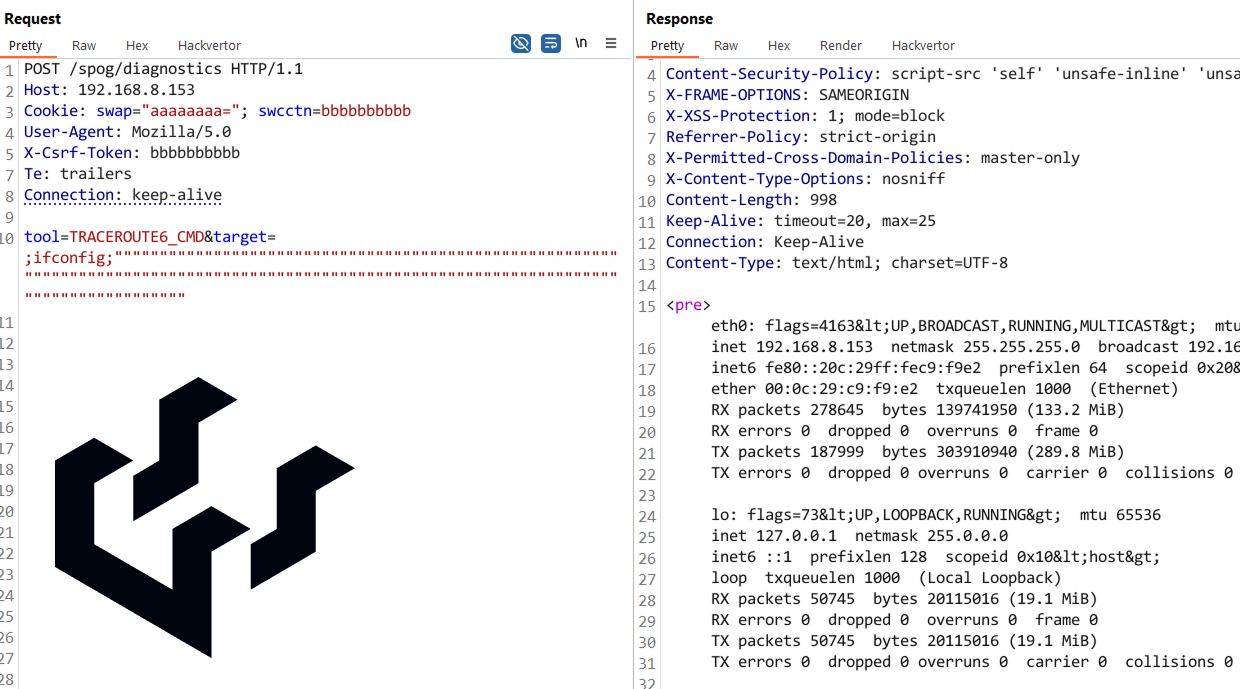This screenshot has height=689, width=1240.
Task: Click the 'Connection: Keep-Alive' response header
Action: [x=765, y=242]
